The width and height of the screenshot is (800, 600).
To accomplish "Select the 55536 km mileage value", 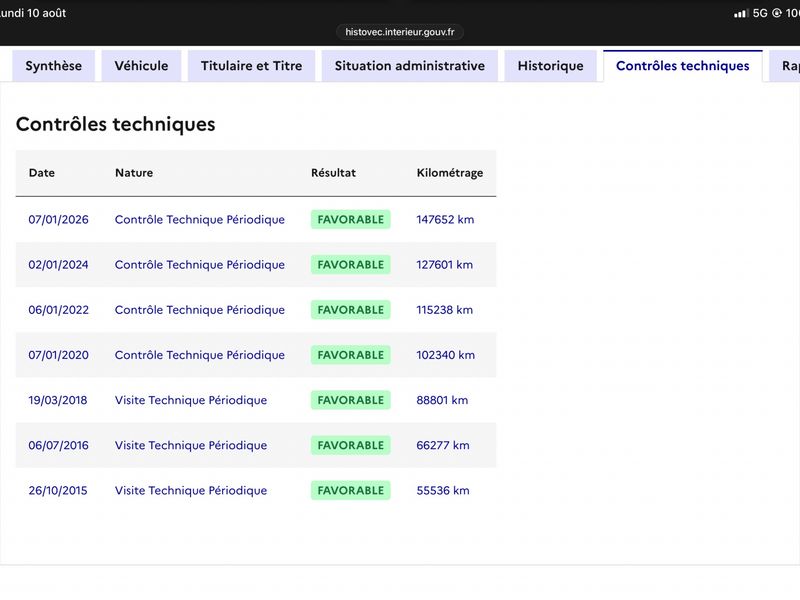I will pyautogui.click(x=443, y=490).
